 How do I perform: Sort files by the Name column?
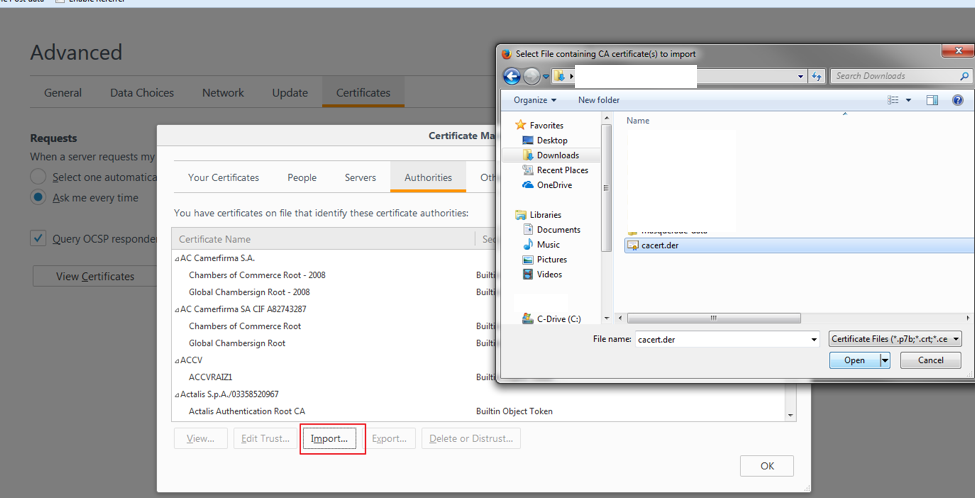tap(638, 121)
